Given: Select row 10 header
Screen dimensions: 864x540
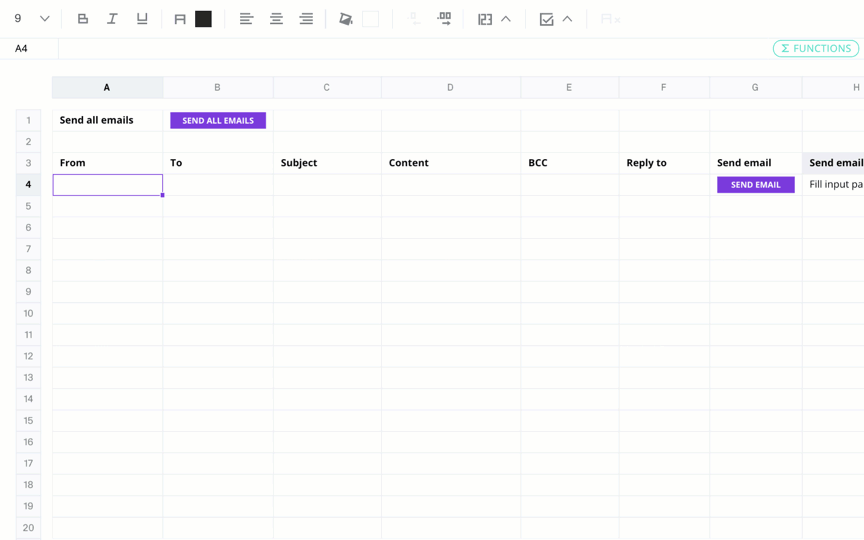Looking at the screenshot, I should [29, 314].
